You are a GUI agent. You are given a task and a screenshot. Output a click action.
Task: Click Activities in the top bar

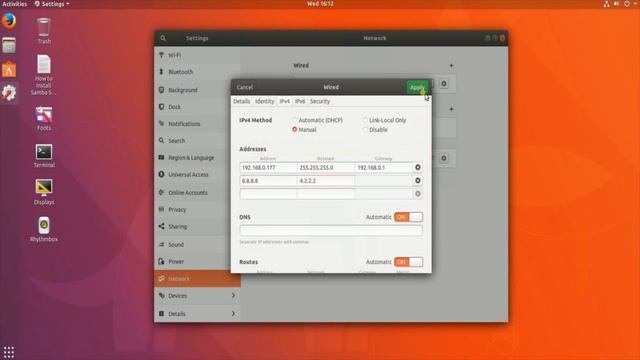point(15,4)
